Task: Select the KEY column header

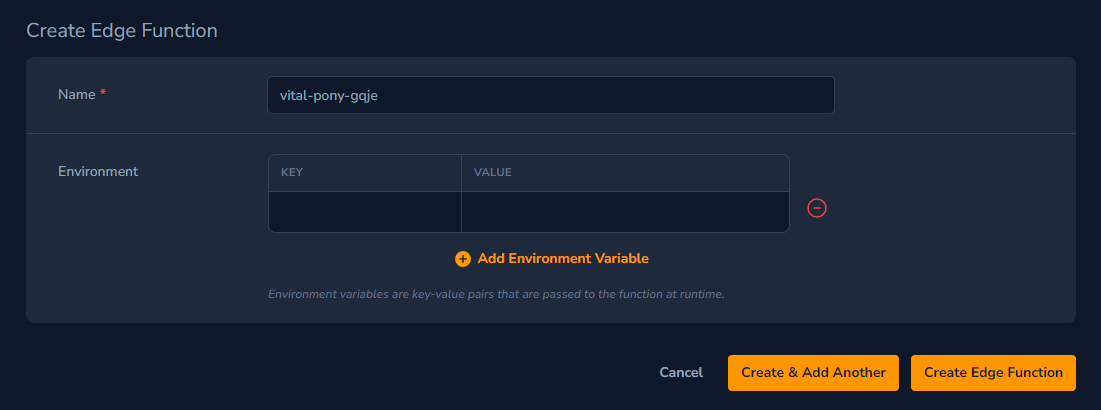Action: coord(292,172)
